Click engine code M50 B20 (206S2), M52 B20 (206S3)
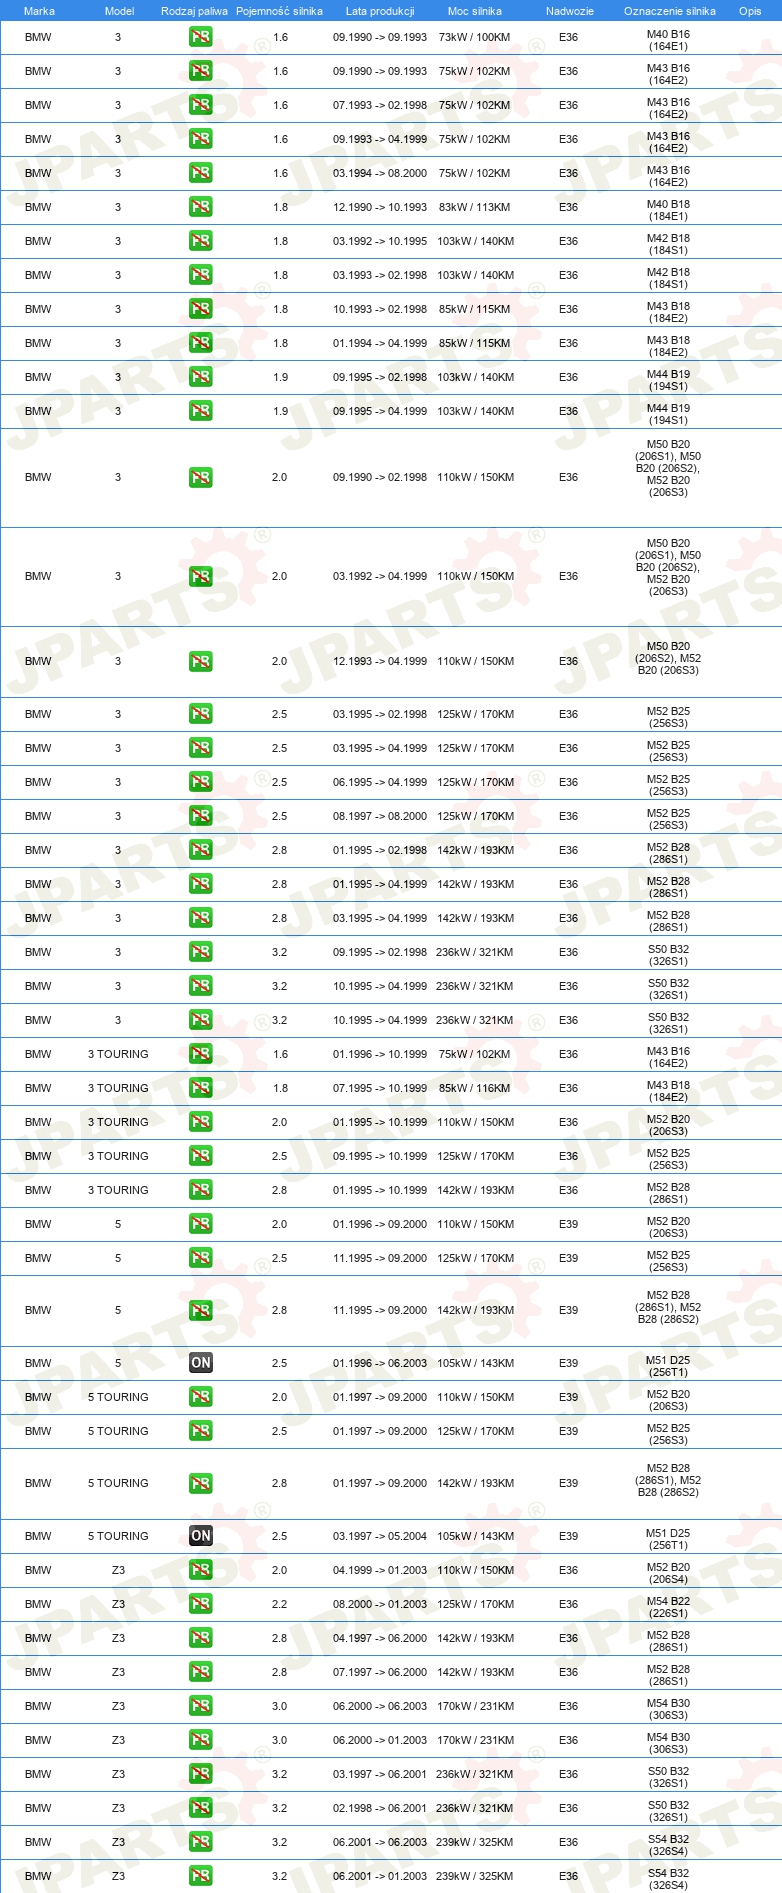 668,658
